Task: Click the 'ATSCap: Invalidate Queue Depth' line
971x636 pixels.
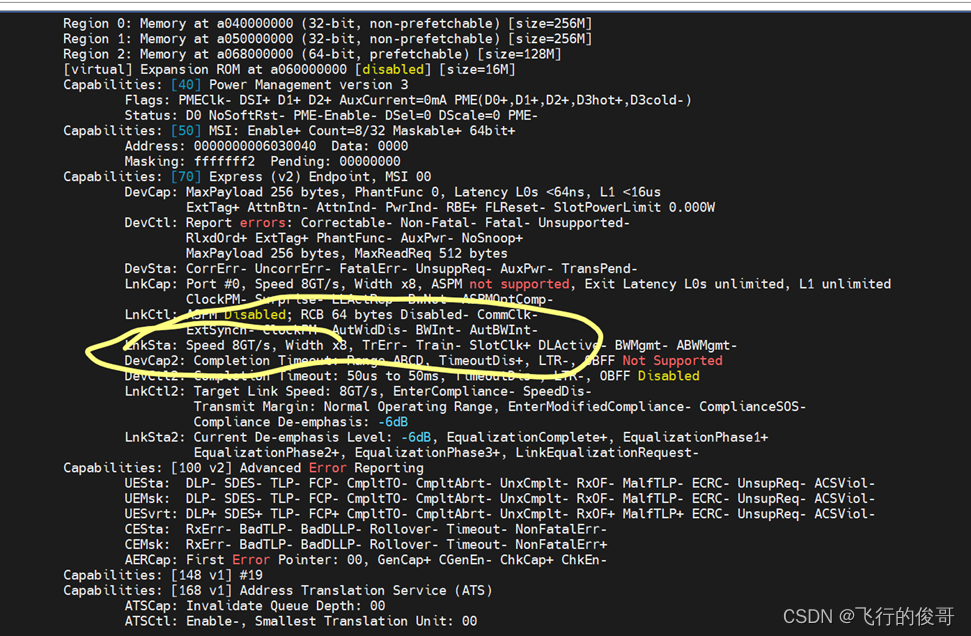Action: pos(255,606)
